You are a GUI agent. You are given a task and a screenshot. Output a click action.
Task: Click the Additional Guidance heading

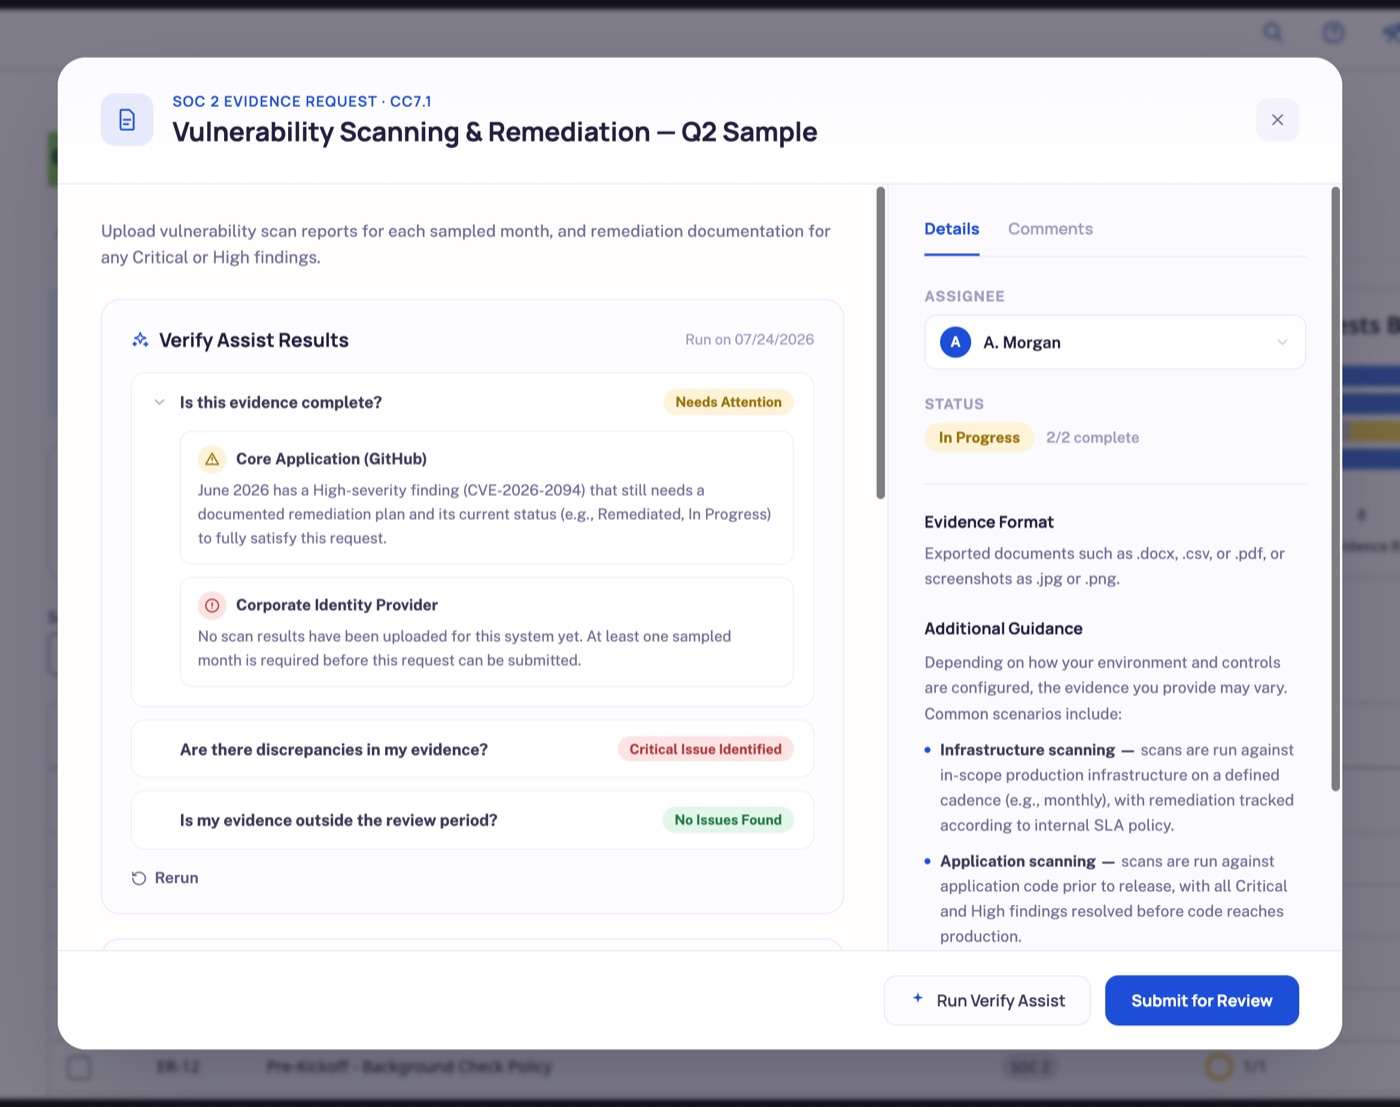tap(1003, 629)
